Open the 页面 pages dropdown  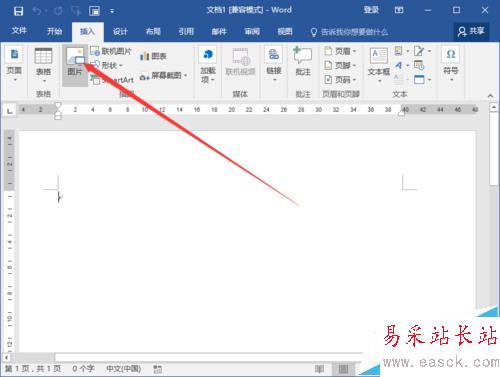(x=14, y=65)
